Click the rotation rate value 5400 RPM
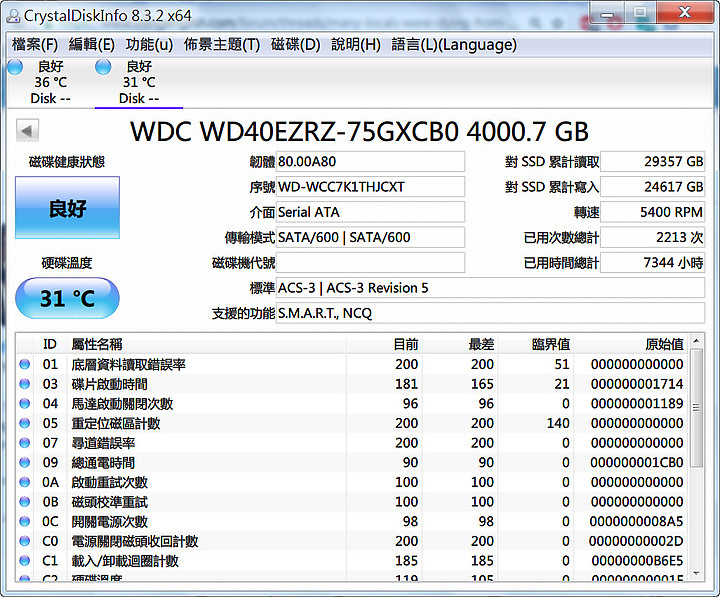 pos(652,212)
